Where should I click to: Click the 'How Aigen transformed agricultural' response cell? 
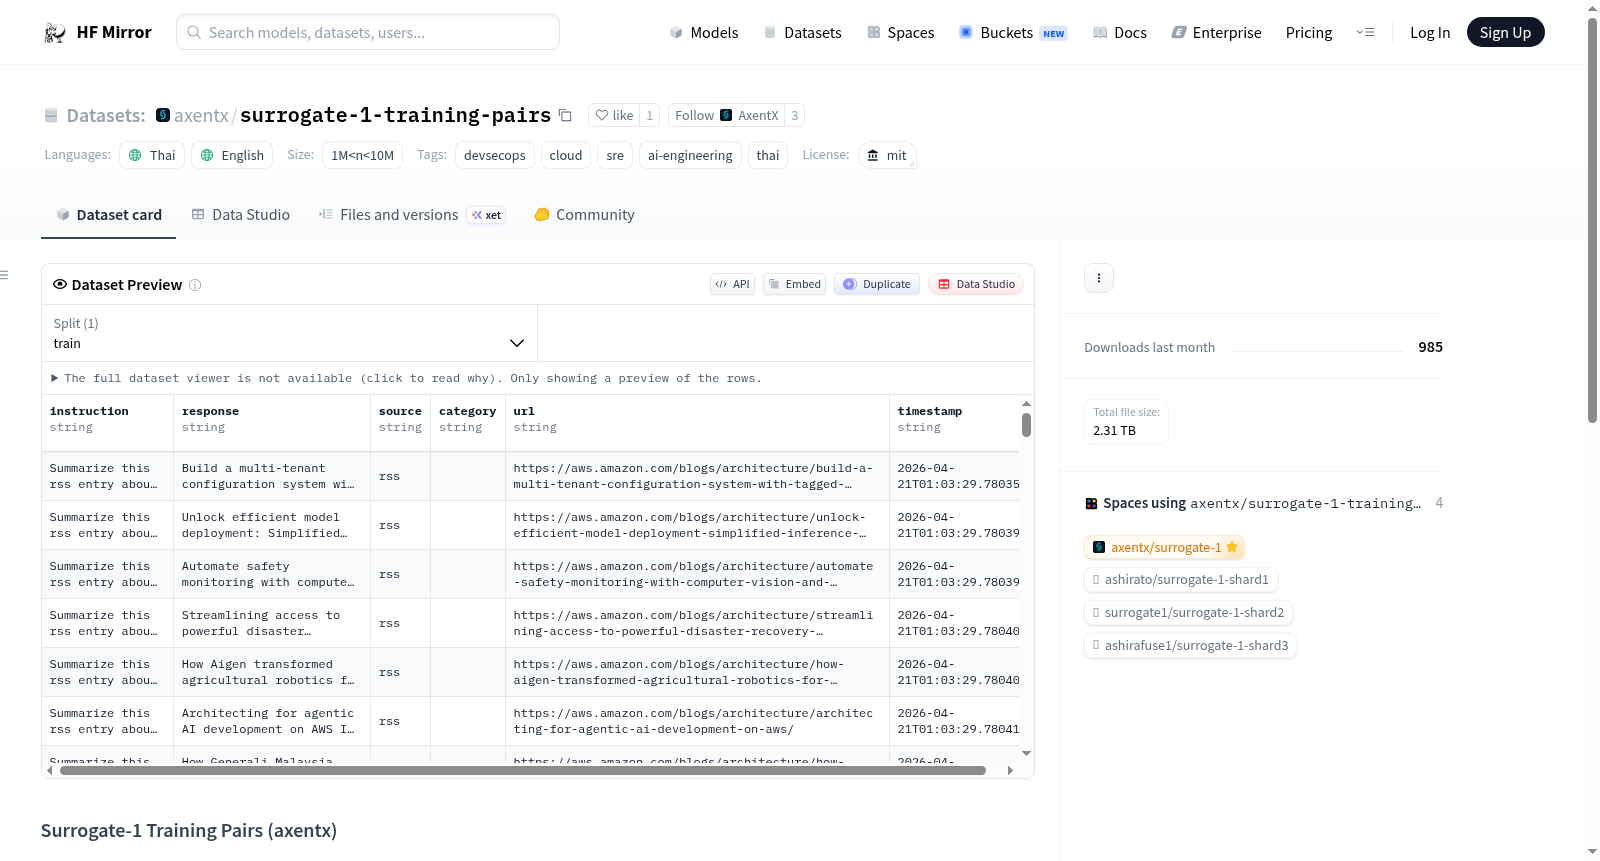tap(272, 672)
